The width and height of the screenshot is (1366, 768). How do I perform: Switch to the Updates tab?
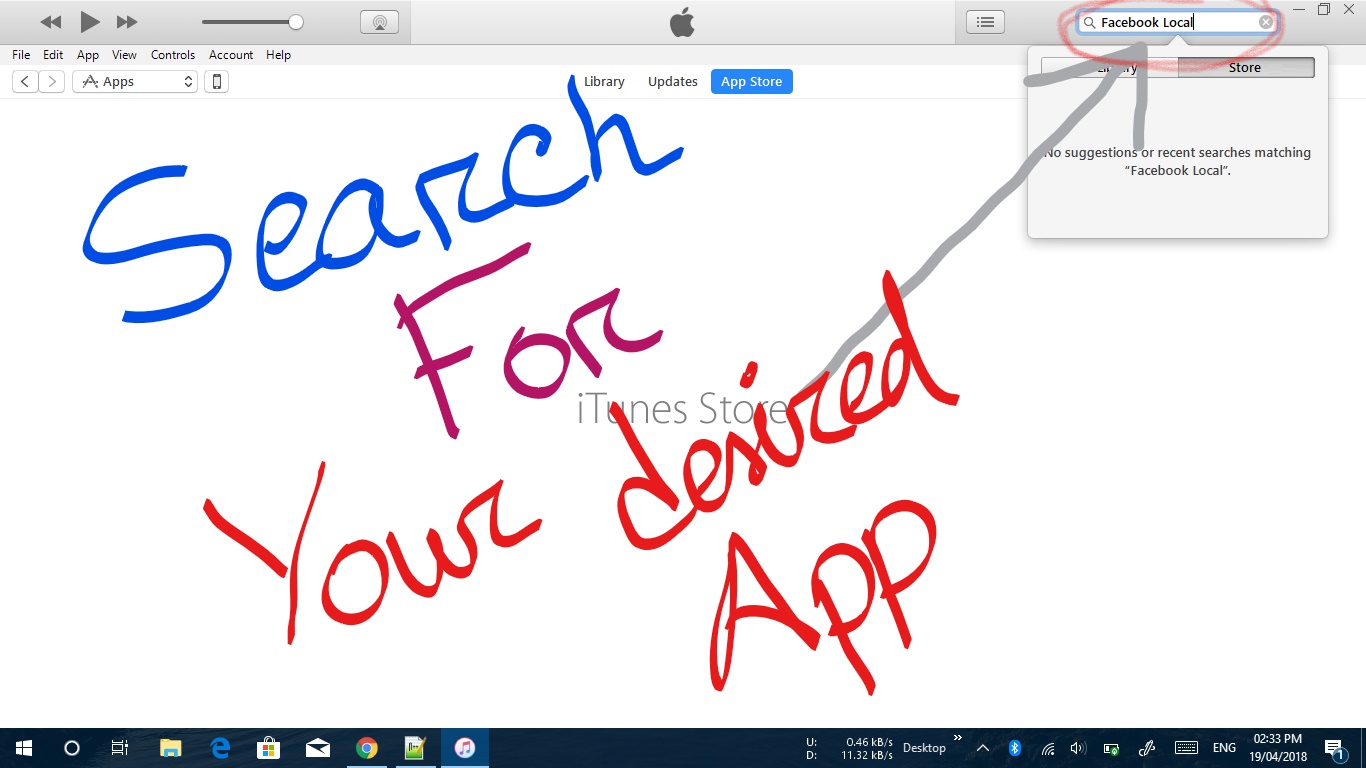coord(673,82)
